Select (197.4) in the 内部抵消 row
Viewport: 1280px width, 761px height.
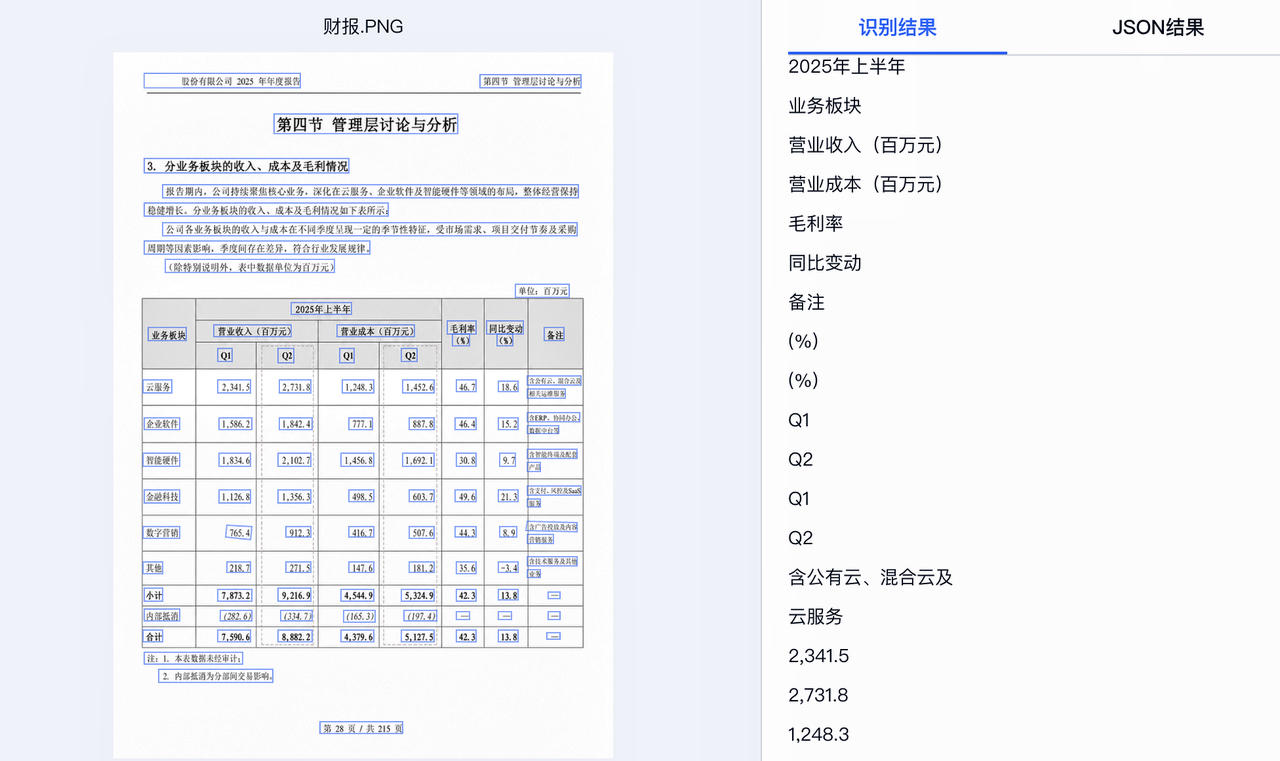[x=420, y=616]
